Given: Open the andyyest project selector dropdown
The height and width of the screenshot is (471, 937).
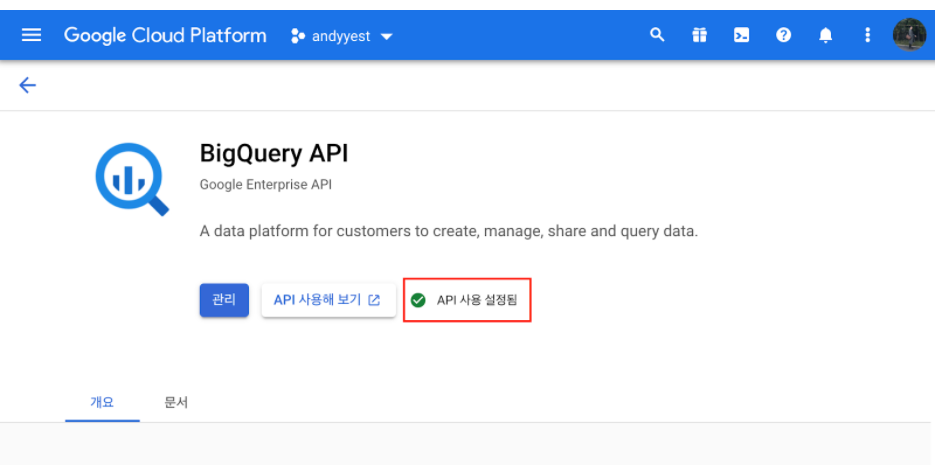Looking at the screenshot, I should tap(341, 36).
